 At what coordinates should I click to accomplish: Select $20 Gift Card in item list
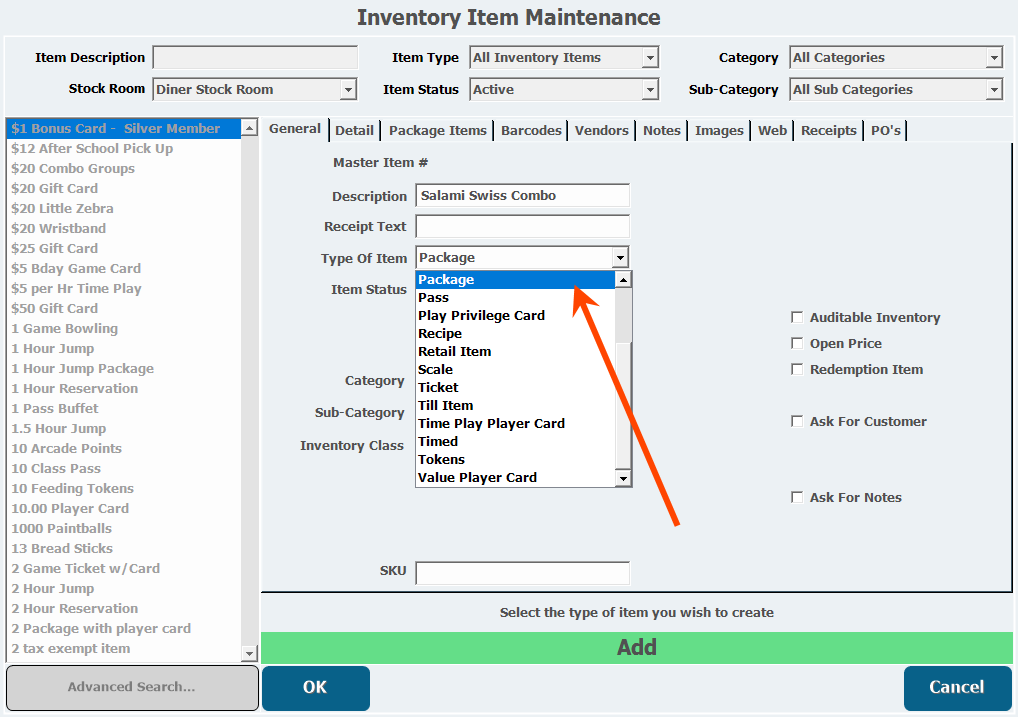point(55,189)
